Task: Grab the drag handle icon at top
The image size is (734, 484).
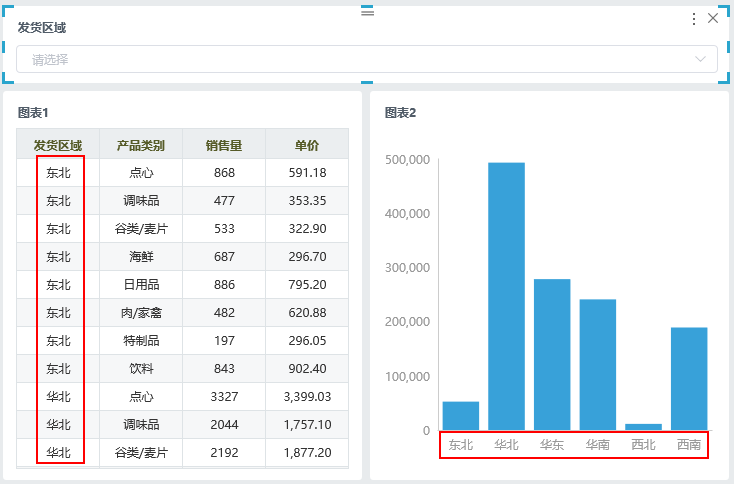Action: coord(367,11)
